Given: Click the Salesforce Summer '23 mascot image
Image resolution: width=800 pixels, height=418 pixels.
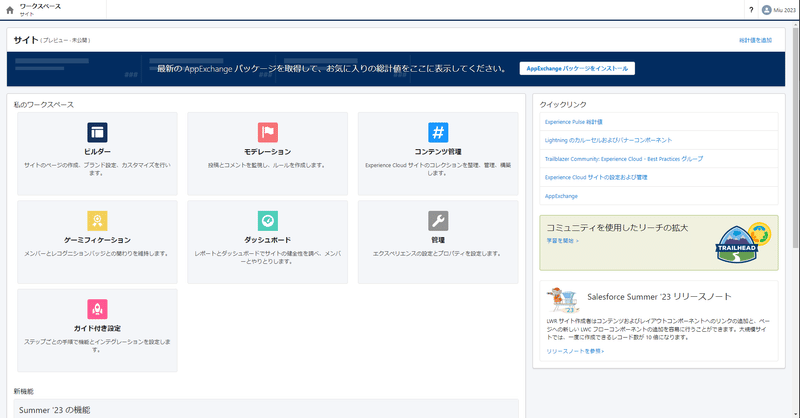Looking at the screenshot, I should click(563, 300).
